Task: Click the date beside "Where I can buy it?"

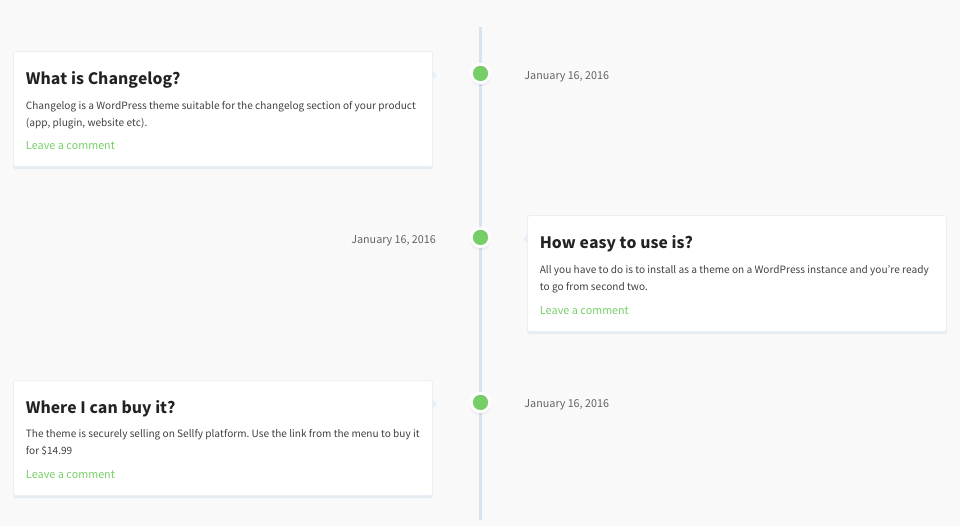Action: click(x=566, y=403)
